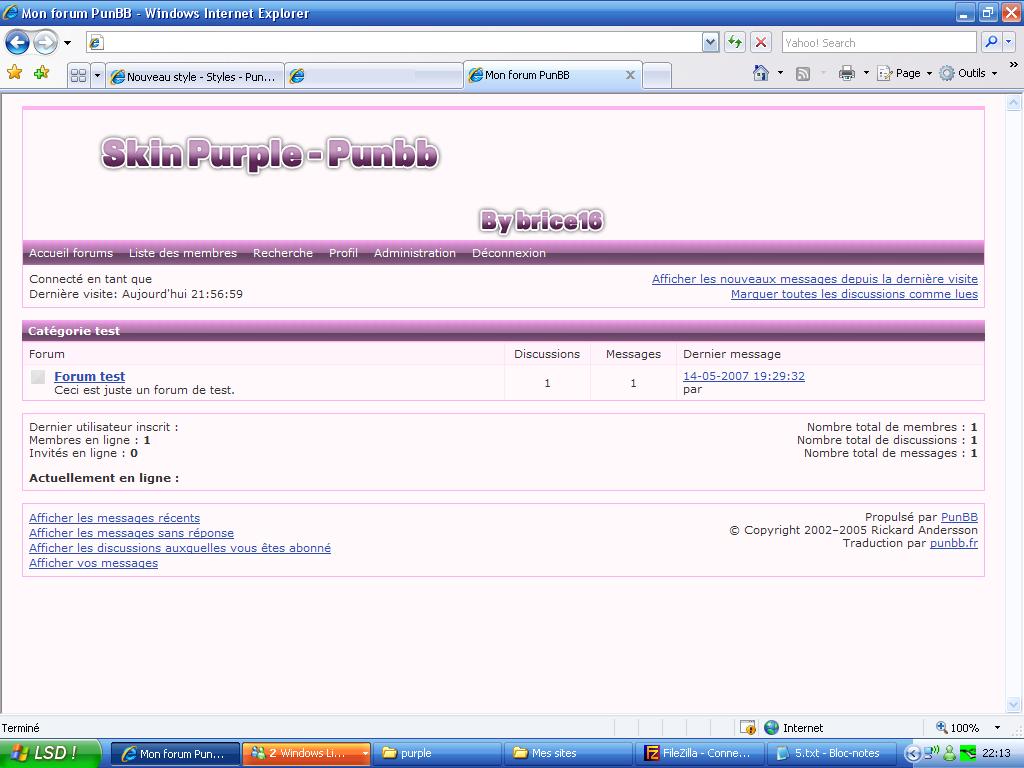Screen dimensions: 1024x768
Task: Click Afficher vos messages
Action: pos(93,563)
